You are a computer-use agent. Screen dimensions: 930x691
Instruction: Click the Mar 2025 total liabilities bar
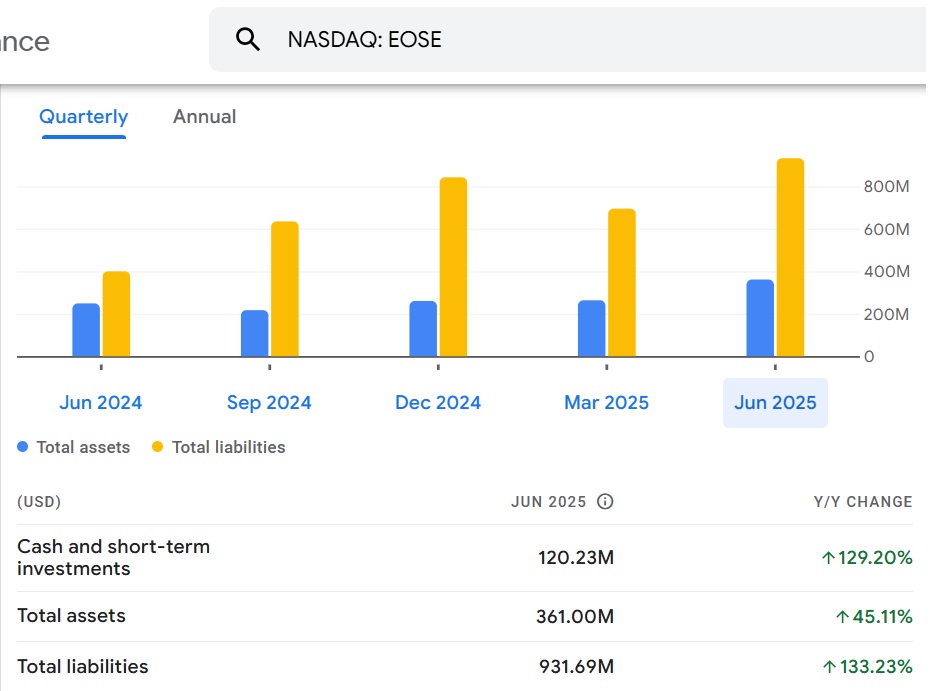[x=622, y=282]
